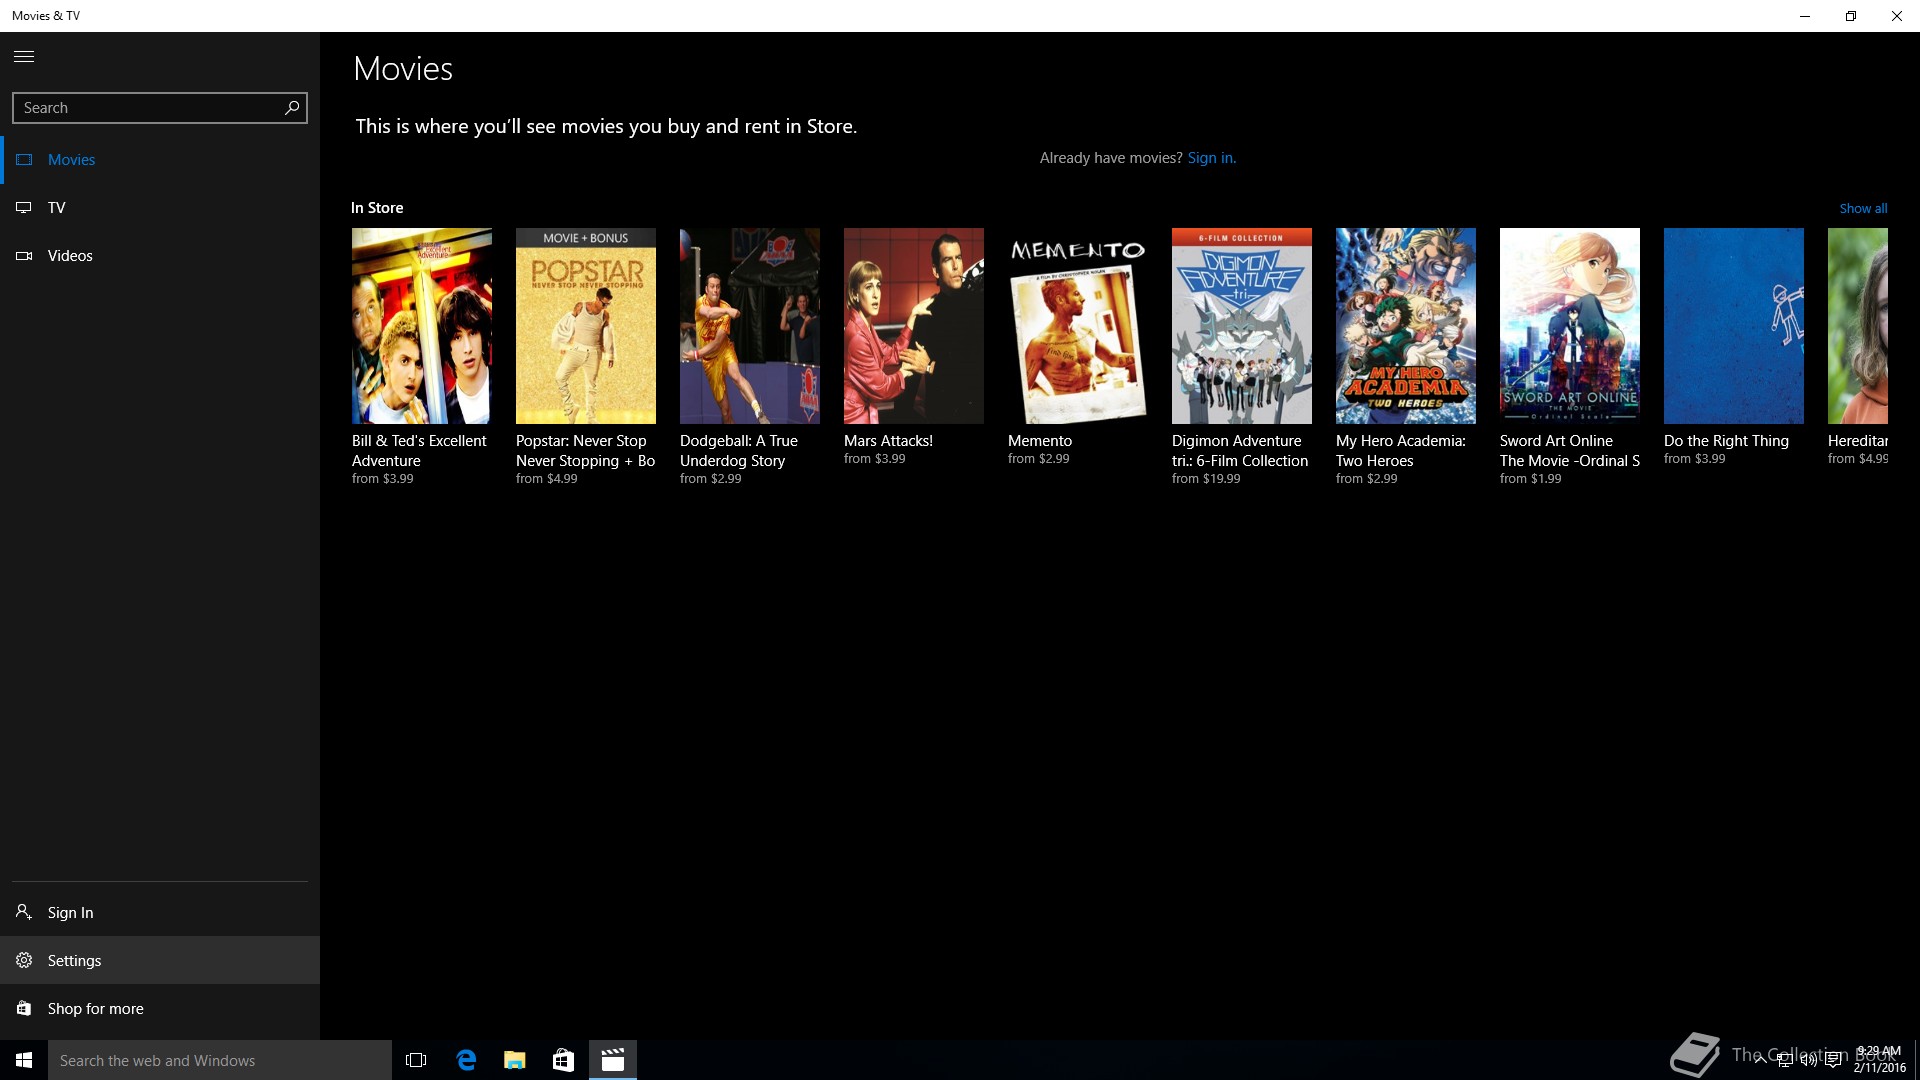Image resolution: width=1920 pixels, height=1080 pixels.
Task: Click the 'Mars Attacks!' title text
Action: pos(888,440)
